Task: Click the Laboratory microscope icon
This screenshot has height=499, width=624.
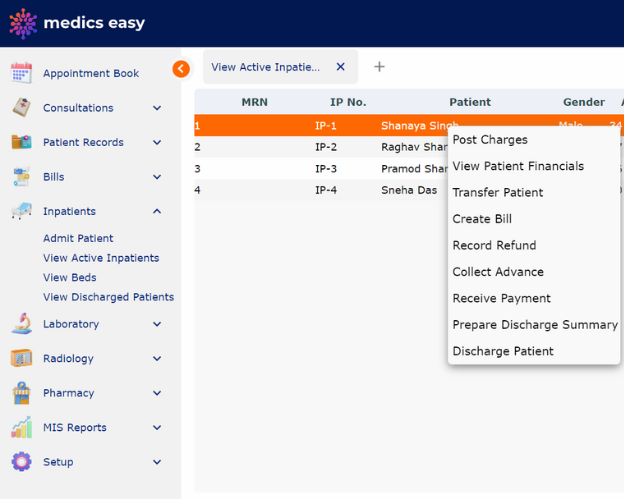Action: click(21, 324)
